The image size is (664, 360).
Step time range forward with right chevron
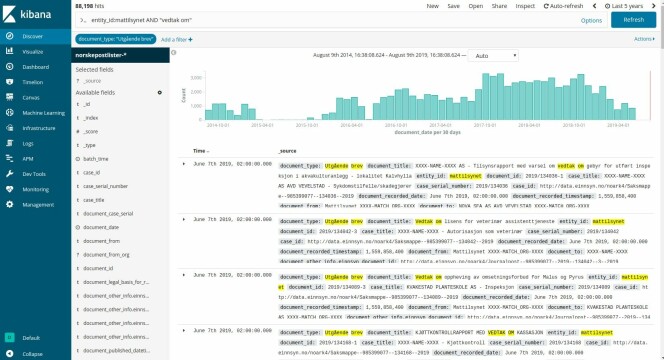tap(654, 6)
